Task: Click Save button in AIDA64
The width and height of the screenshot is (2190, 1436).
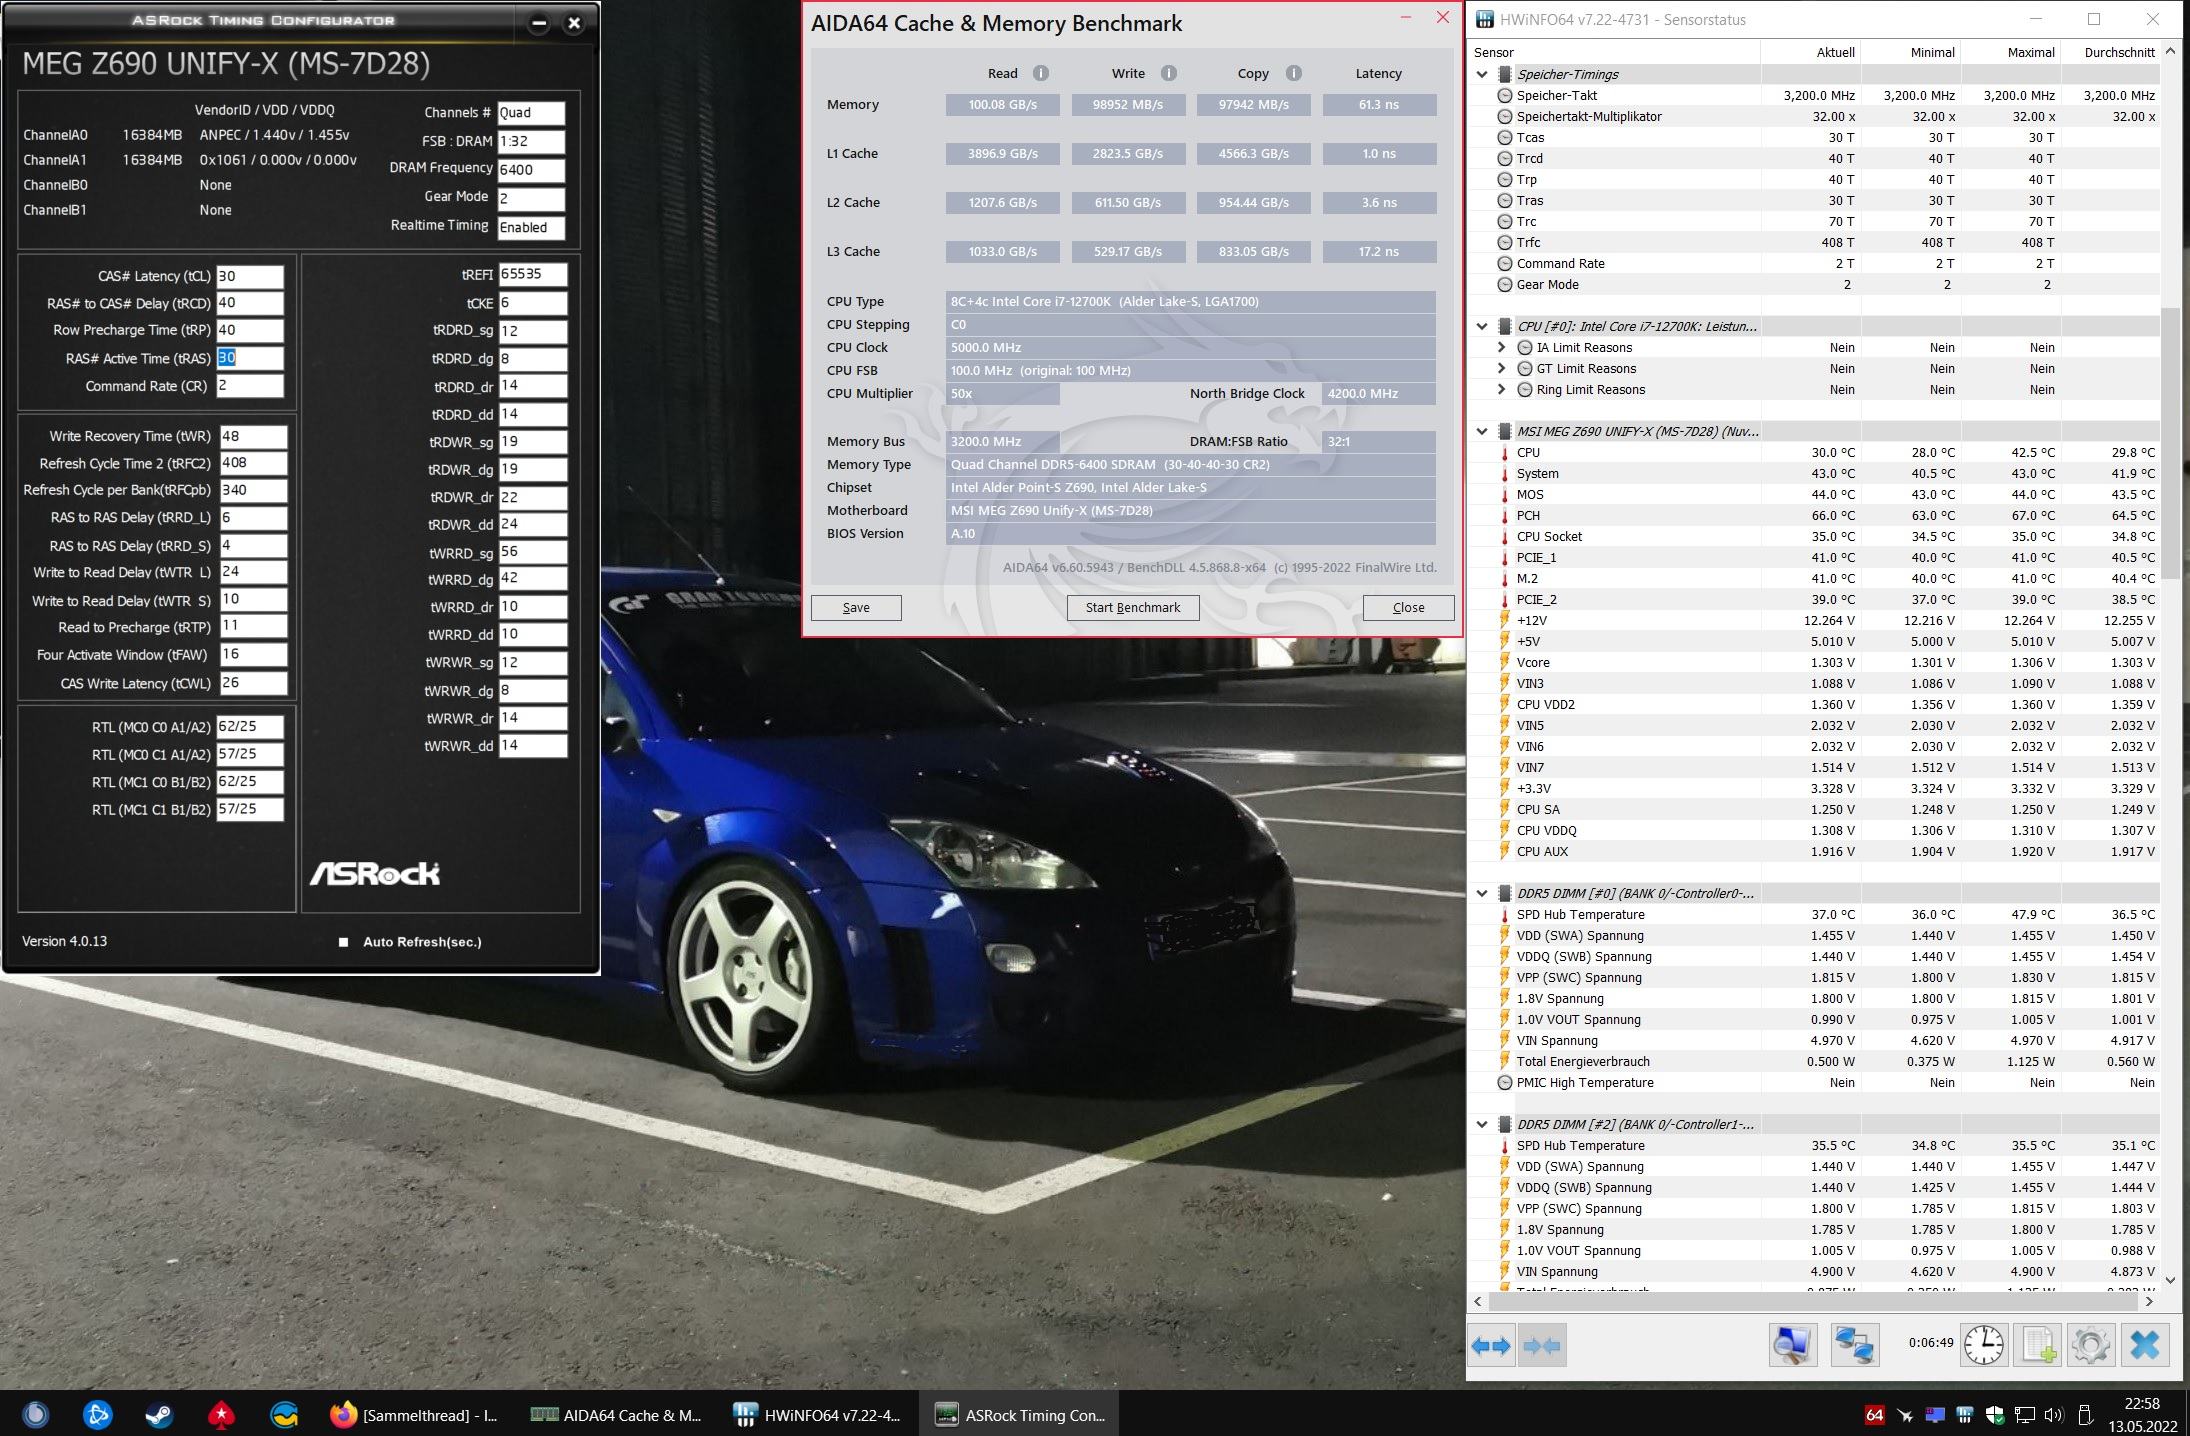Action: click(x=856, y=607)
